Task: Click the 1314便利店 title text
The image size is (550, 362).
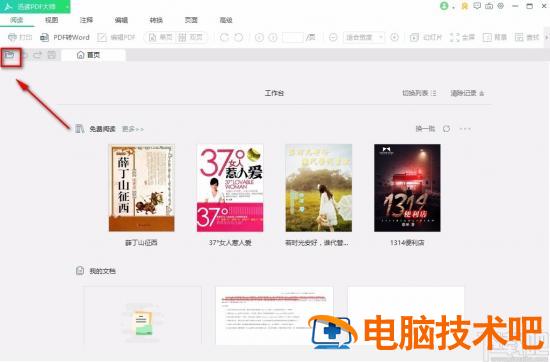Action: pyautogui.click(x=407, y=243)
